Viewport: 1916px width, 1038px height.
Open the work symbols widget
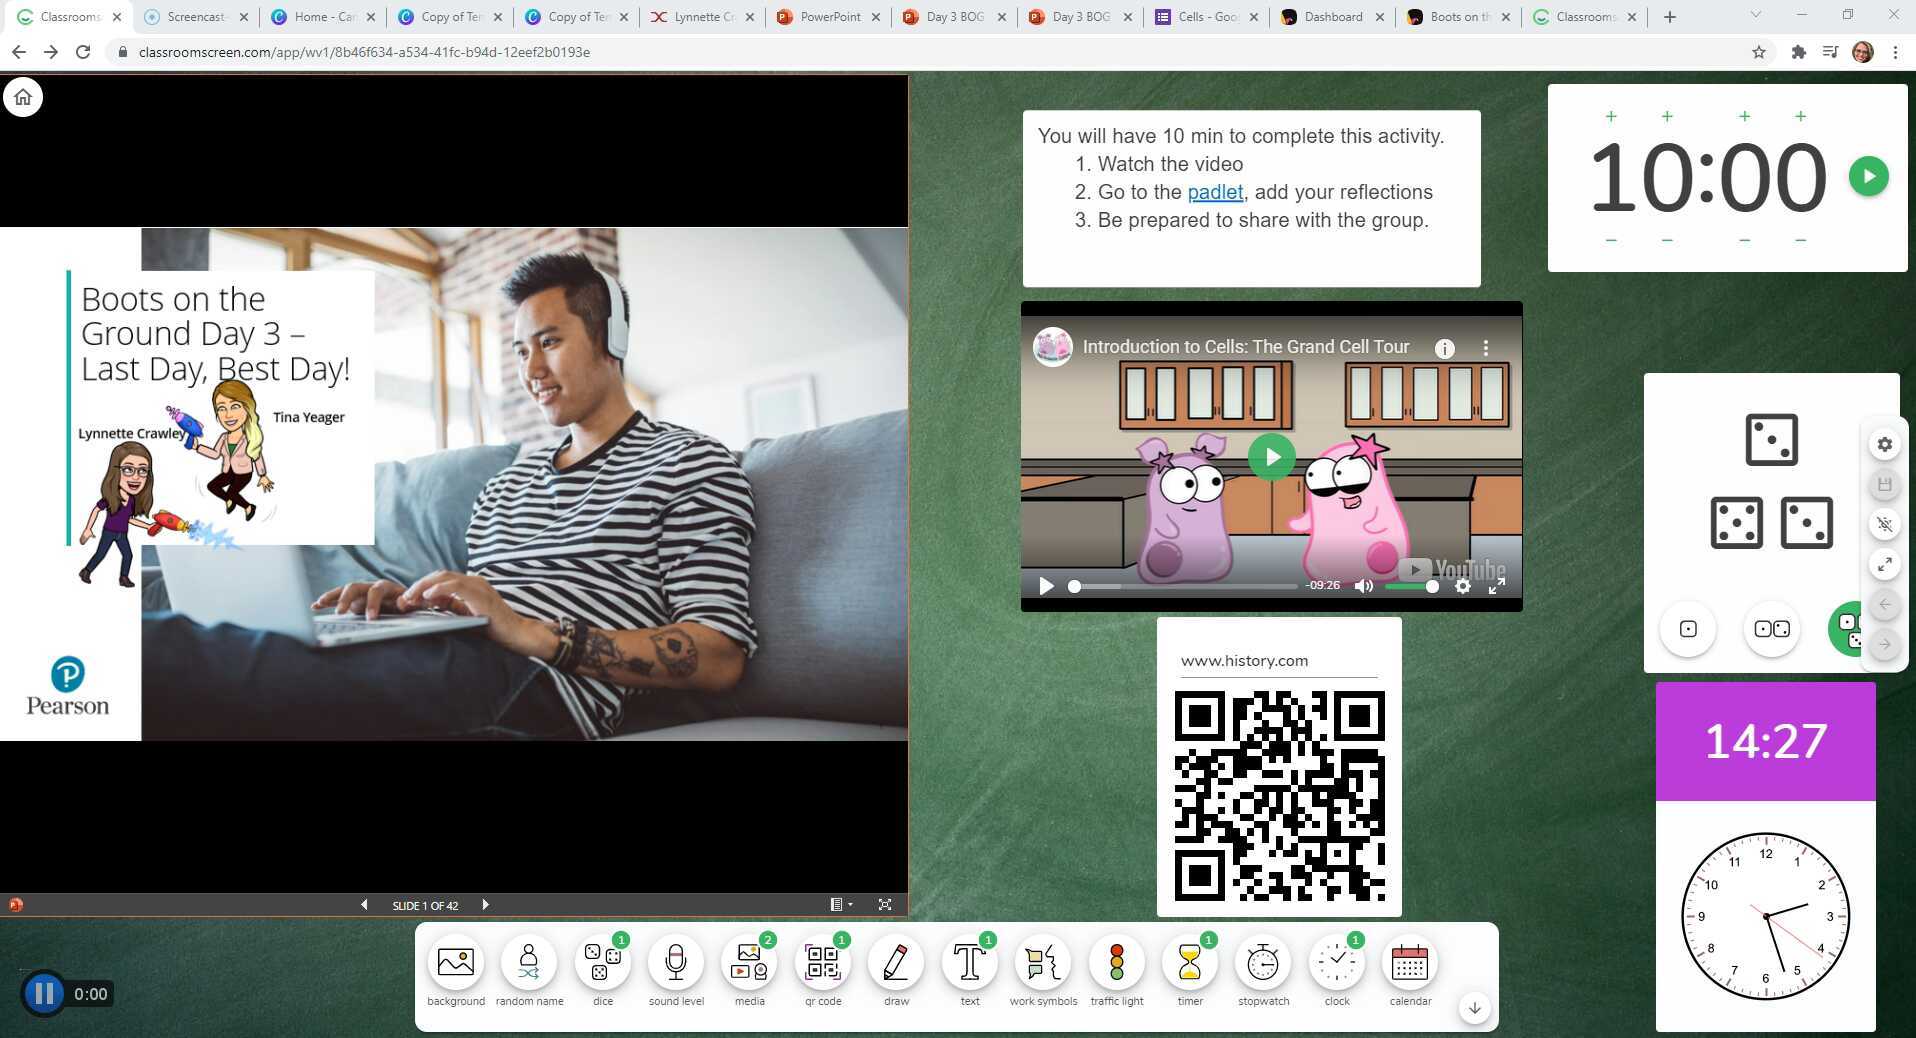tap(1042, 963)
